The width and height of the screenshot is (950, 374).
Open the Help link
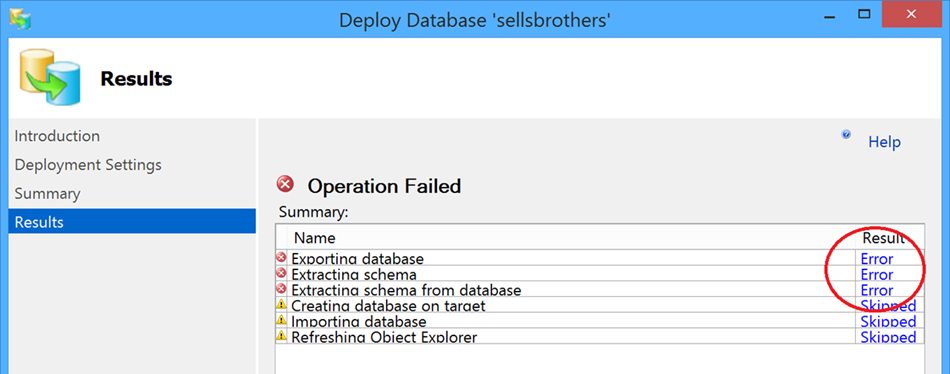click(x=884, y=142)
